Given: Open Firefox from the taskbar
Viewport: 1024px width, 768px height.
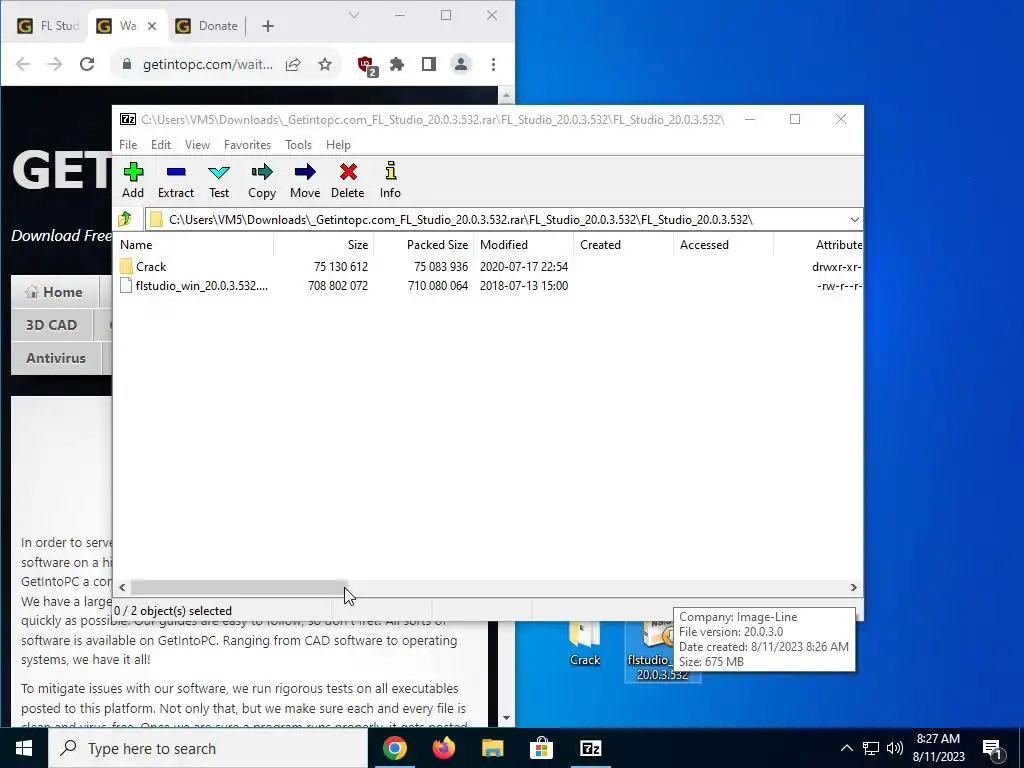Looking at the screenshot, I should point(444,748).
